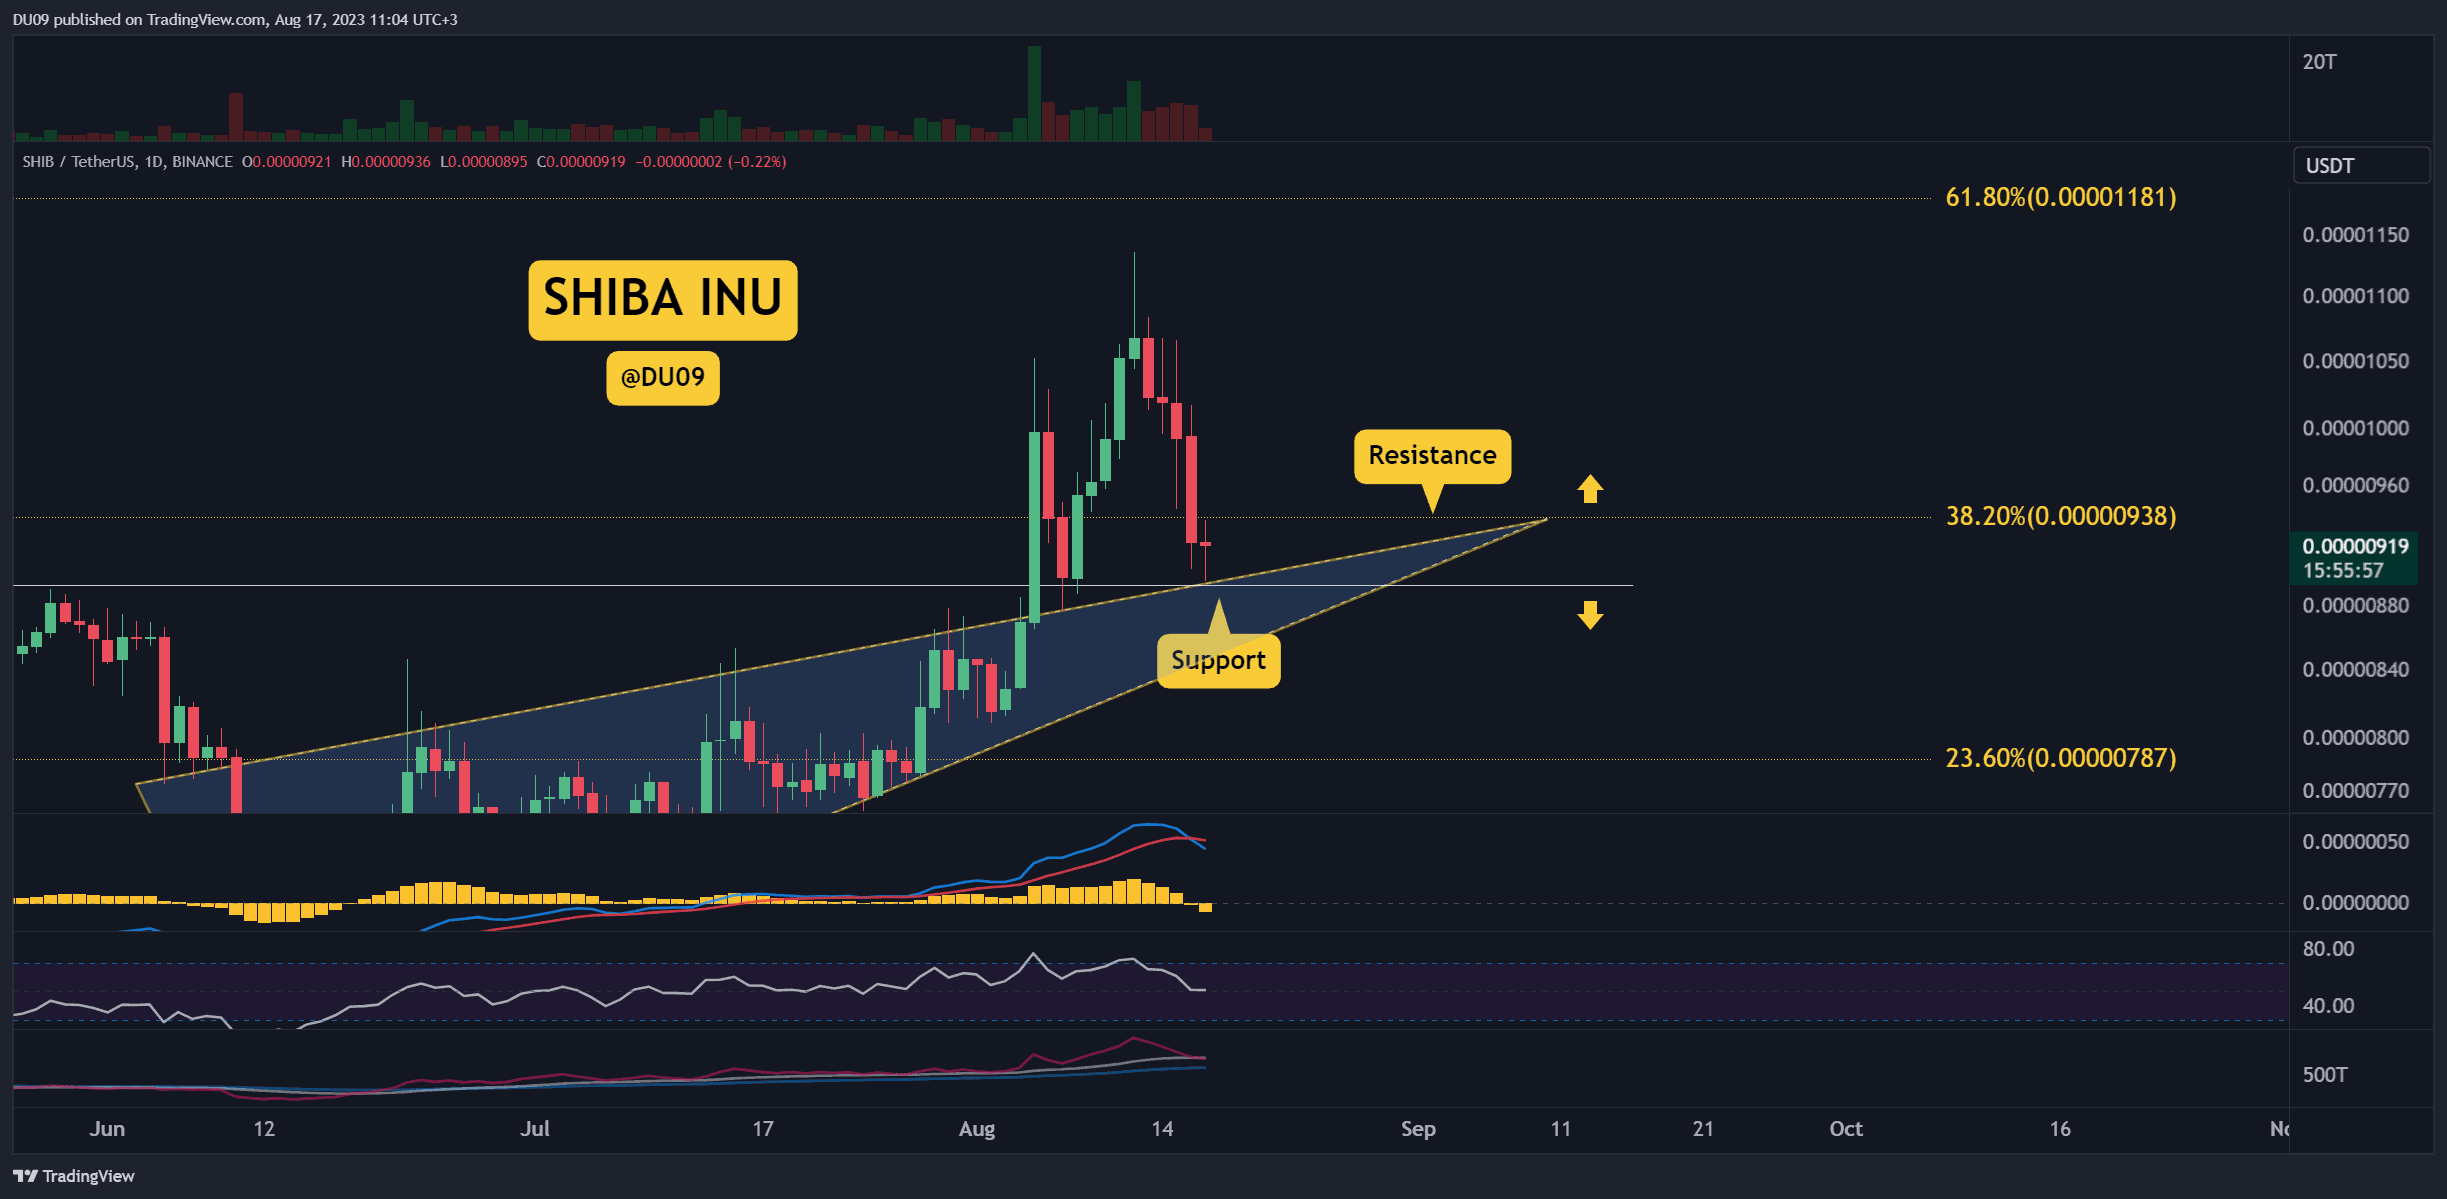
Task: Click the price scale value 0.00001050
Action: point(2355,361)
